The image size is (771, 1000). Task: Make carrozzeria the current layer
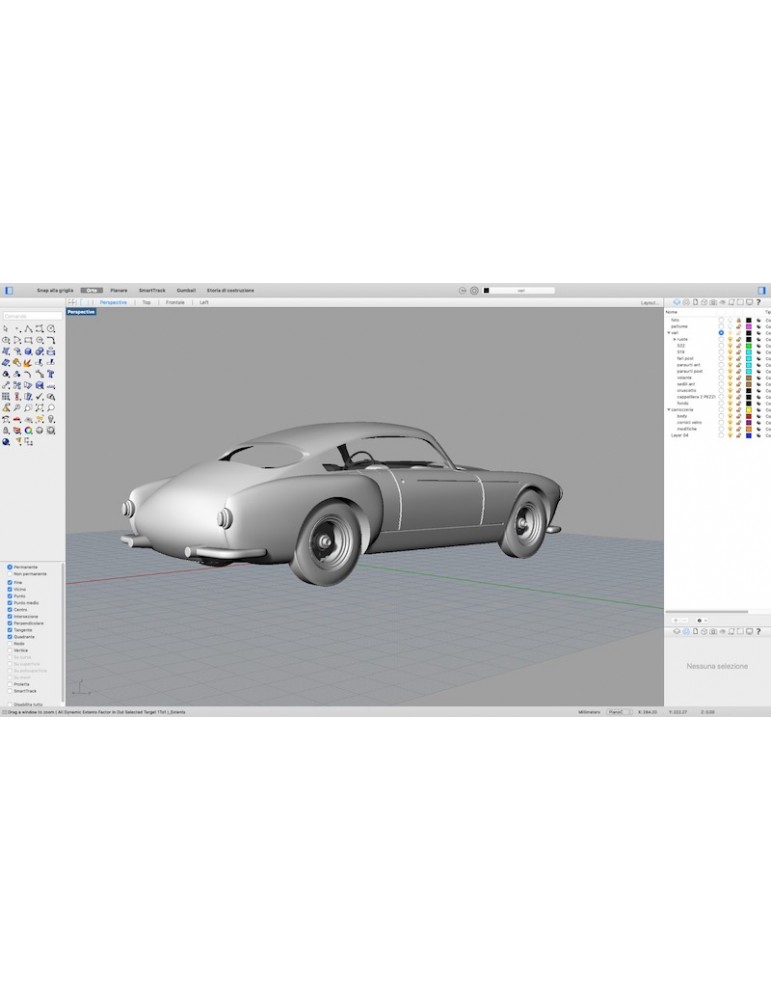(x=721, y=409)
